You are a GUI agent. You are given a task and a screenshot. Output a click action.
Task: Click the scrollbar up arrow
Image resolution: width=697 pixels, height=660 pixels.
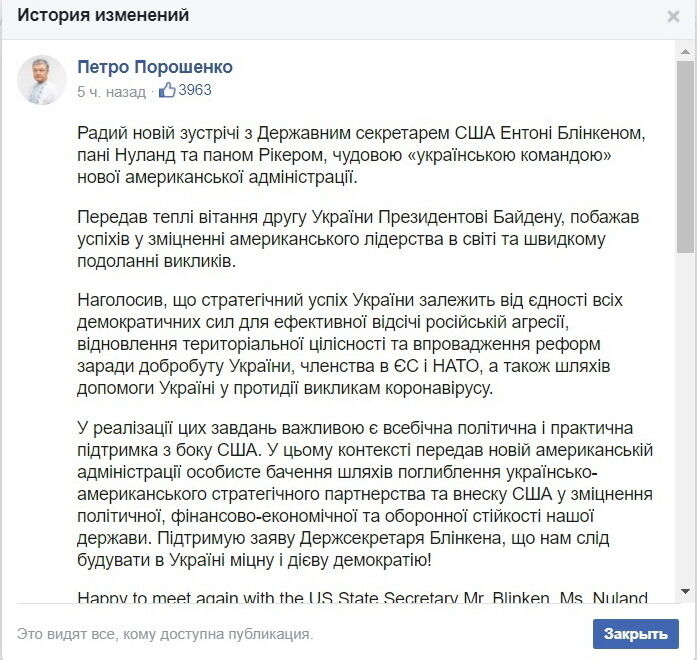[685, 49]
